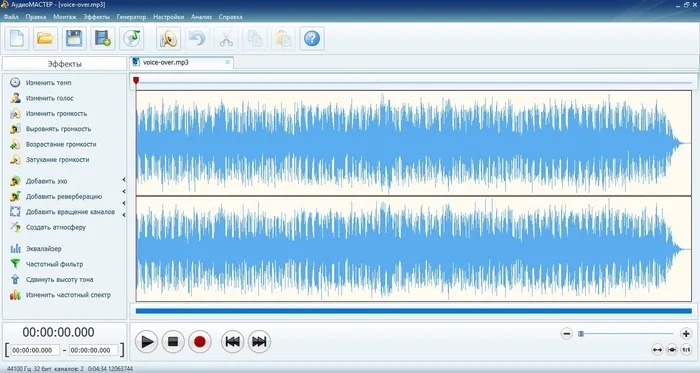The height and width of the screenshot is (373, 700).
Task: Click the Изменить темп clock icon
Action: [x=15, y=83]
